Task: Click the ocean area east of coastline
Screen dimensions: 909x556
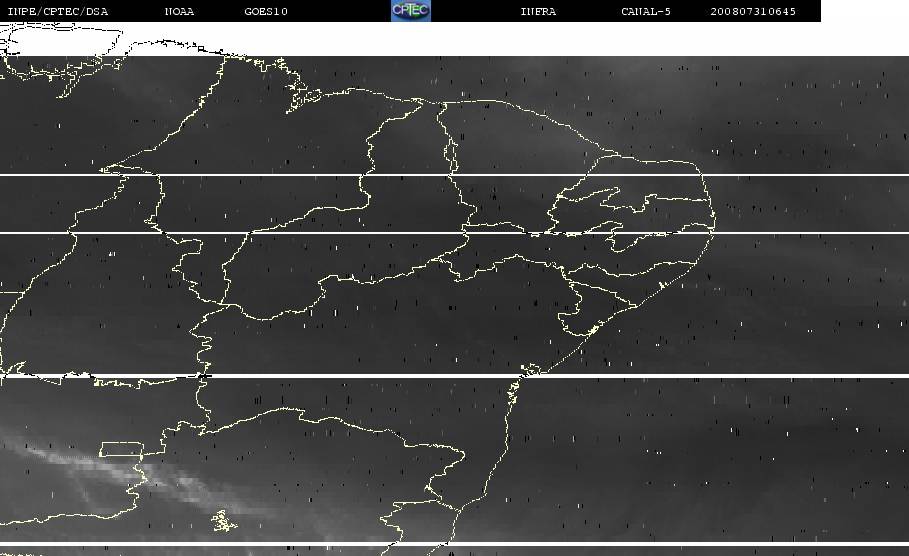Action: pos(800,300)
